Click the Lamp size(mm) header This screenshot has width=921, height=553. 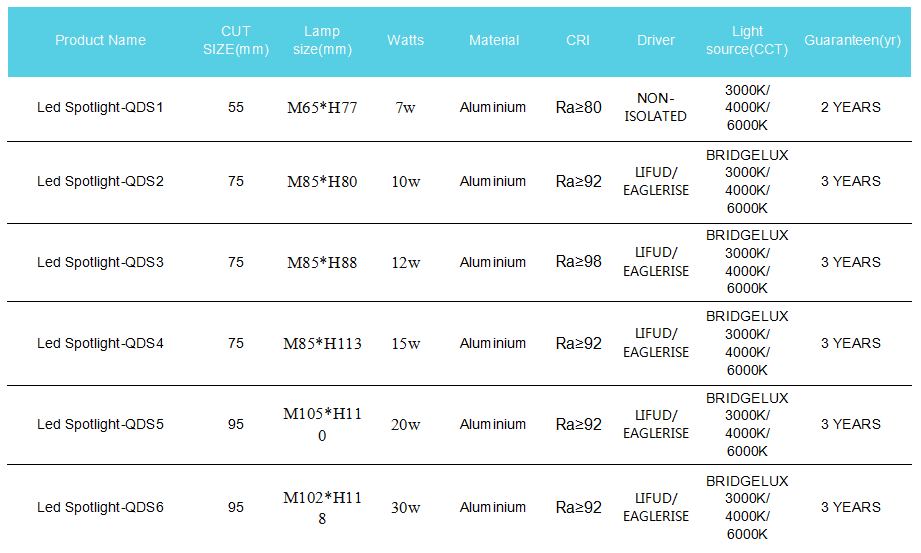click(322, 41)
